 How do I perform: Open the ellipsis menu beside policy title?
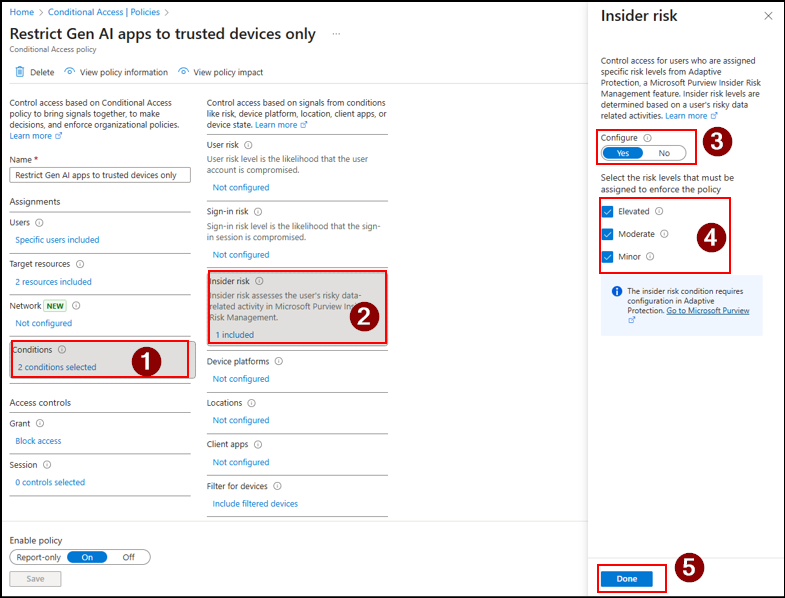tap(336, 34)
